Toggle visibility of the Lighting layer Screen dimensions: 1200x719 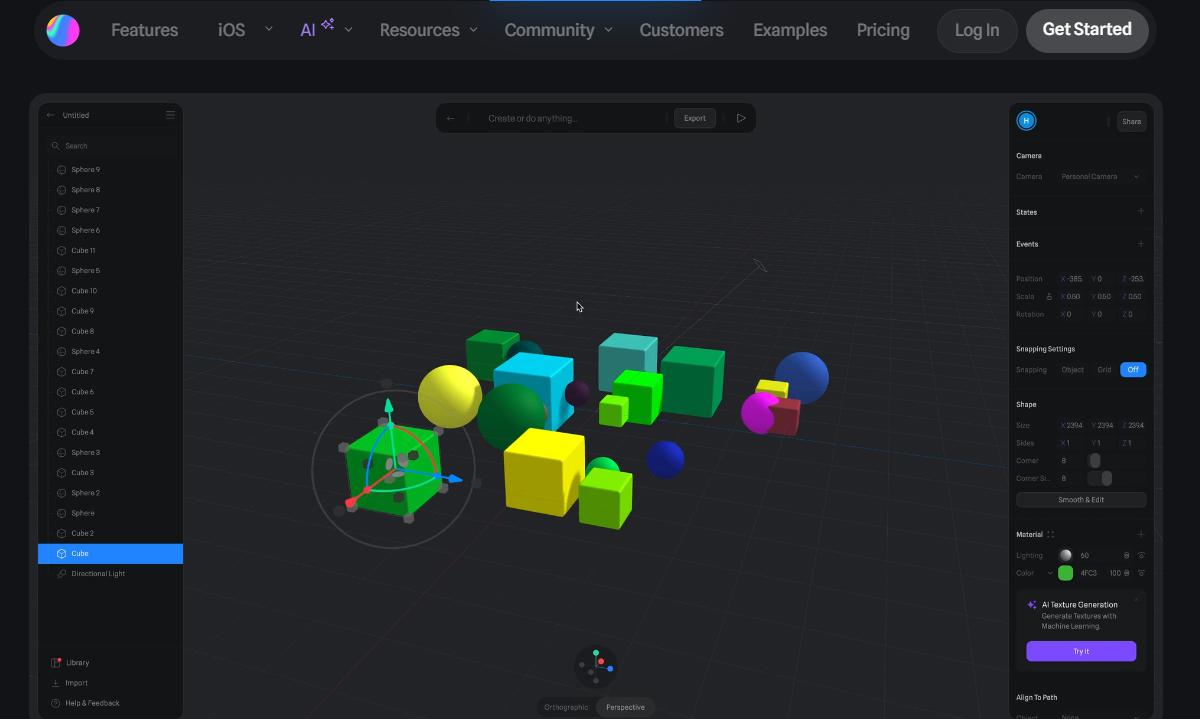[1141, 556]
